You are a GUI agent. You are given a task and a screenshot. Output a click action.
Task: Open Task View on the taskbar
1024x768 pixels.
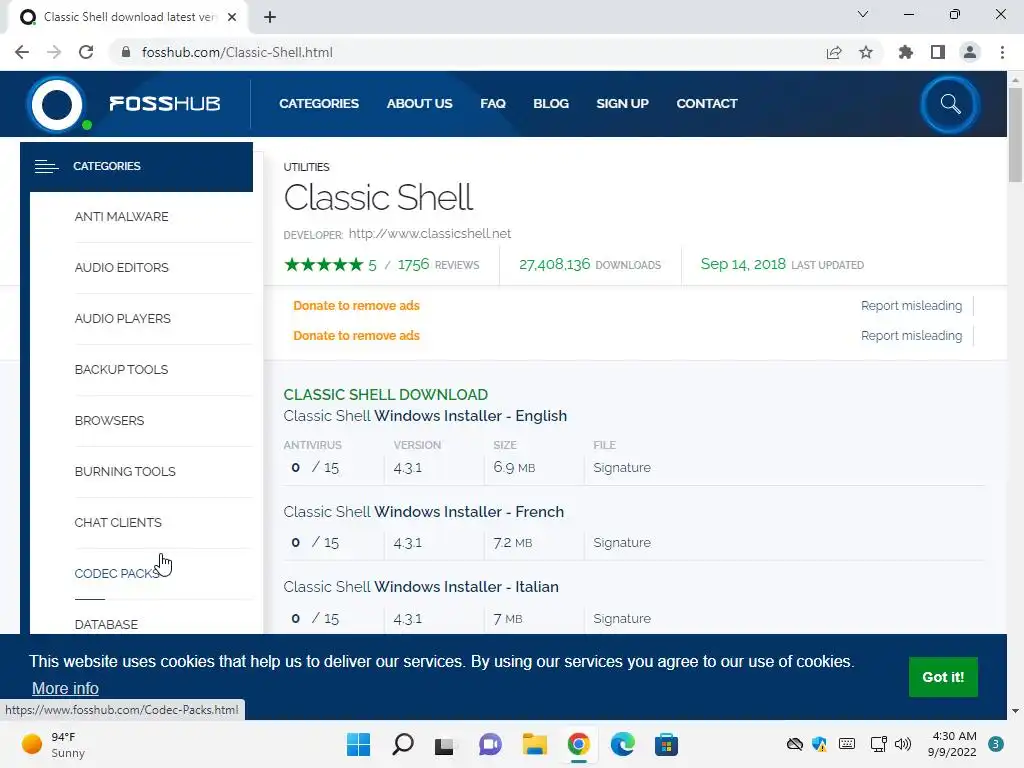click(445, 744)
